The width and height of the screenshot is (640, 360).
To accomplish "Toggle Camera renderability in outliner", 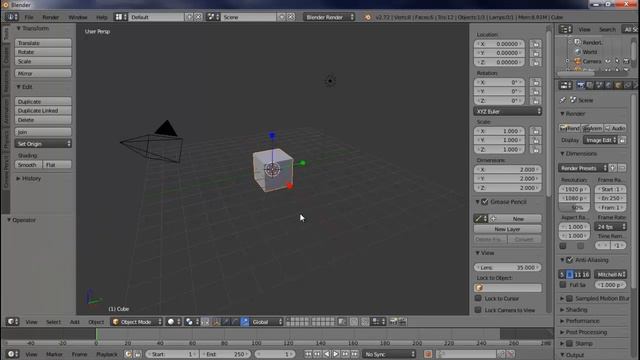I will pos(627,61).
